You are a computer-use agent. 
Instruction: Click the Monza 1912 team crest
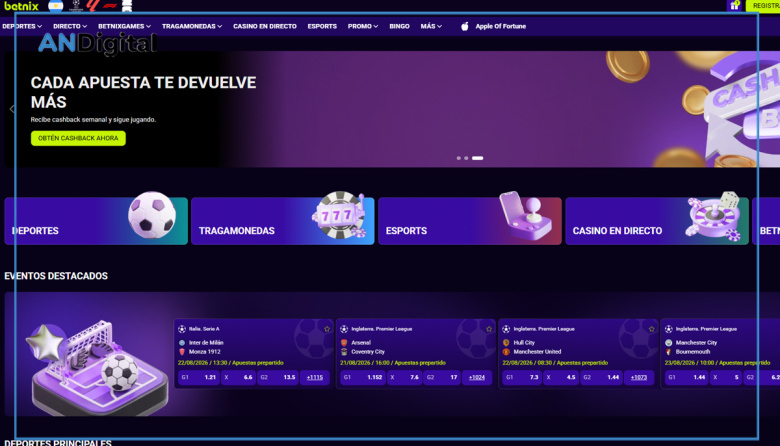(182, 352)
